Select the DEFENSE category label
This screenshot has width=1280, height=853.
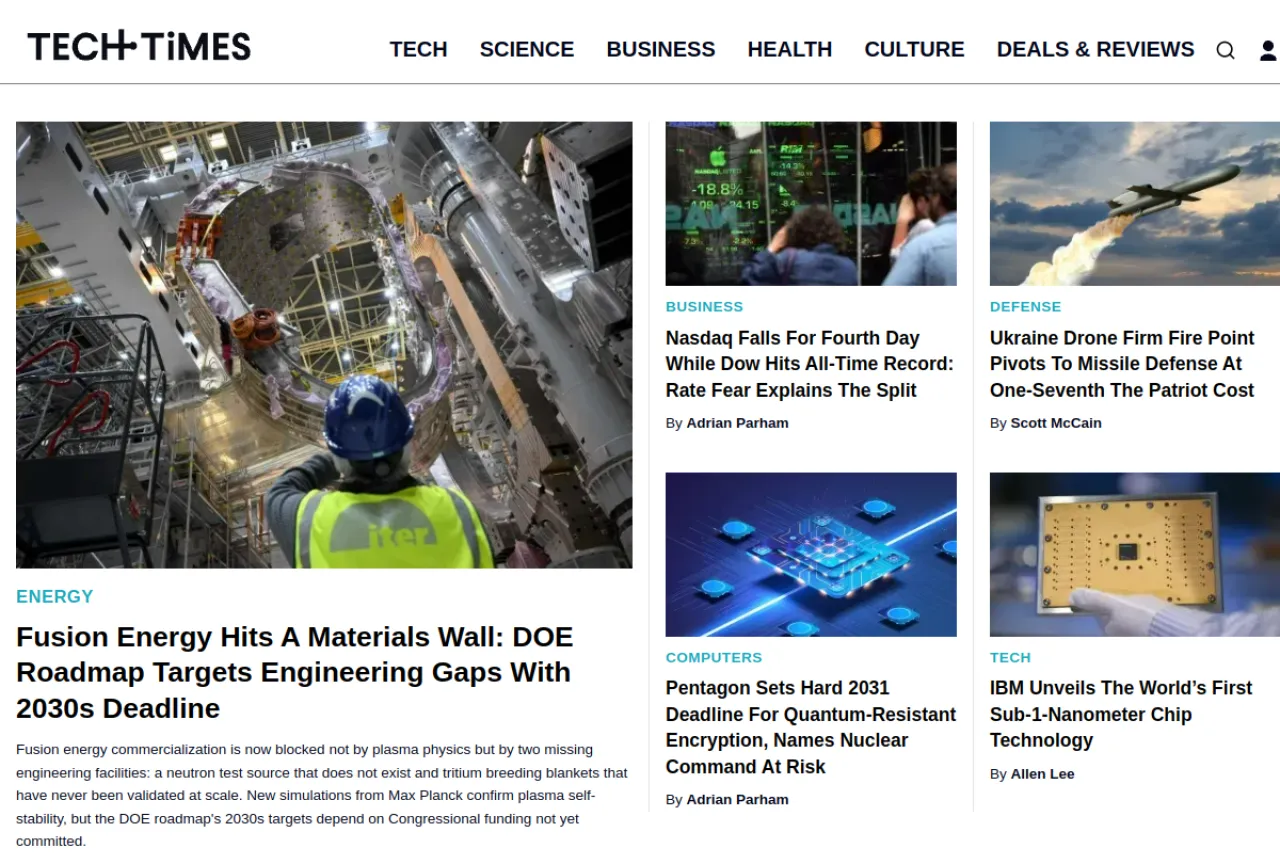tap(1026, 307)
